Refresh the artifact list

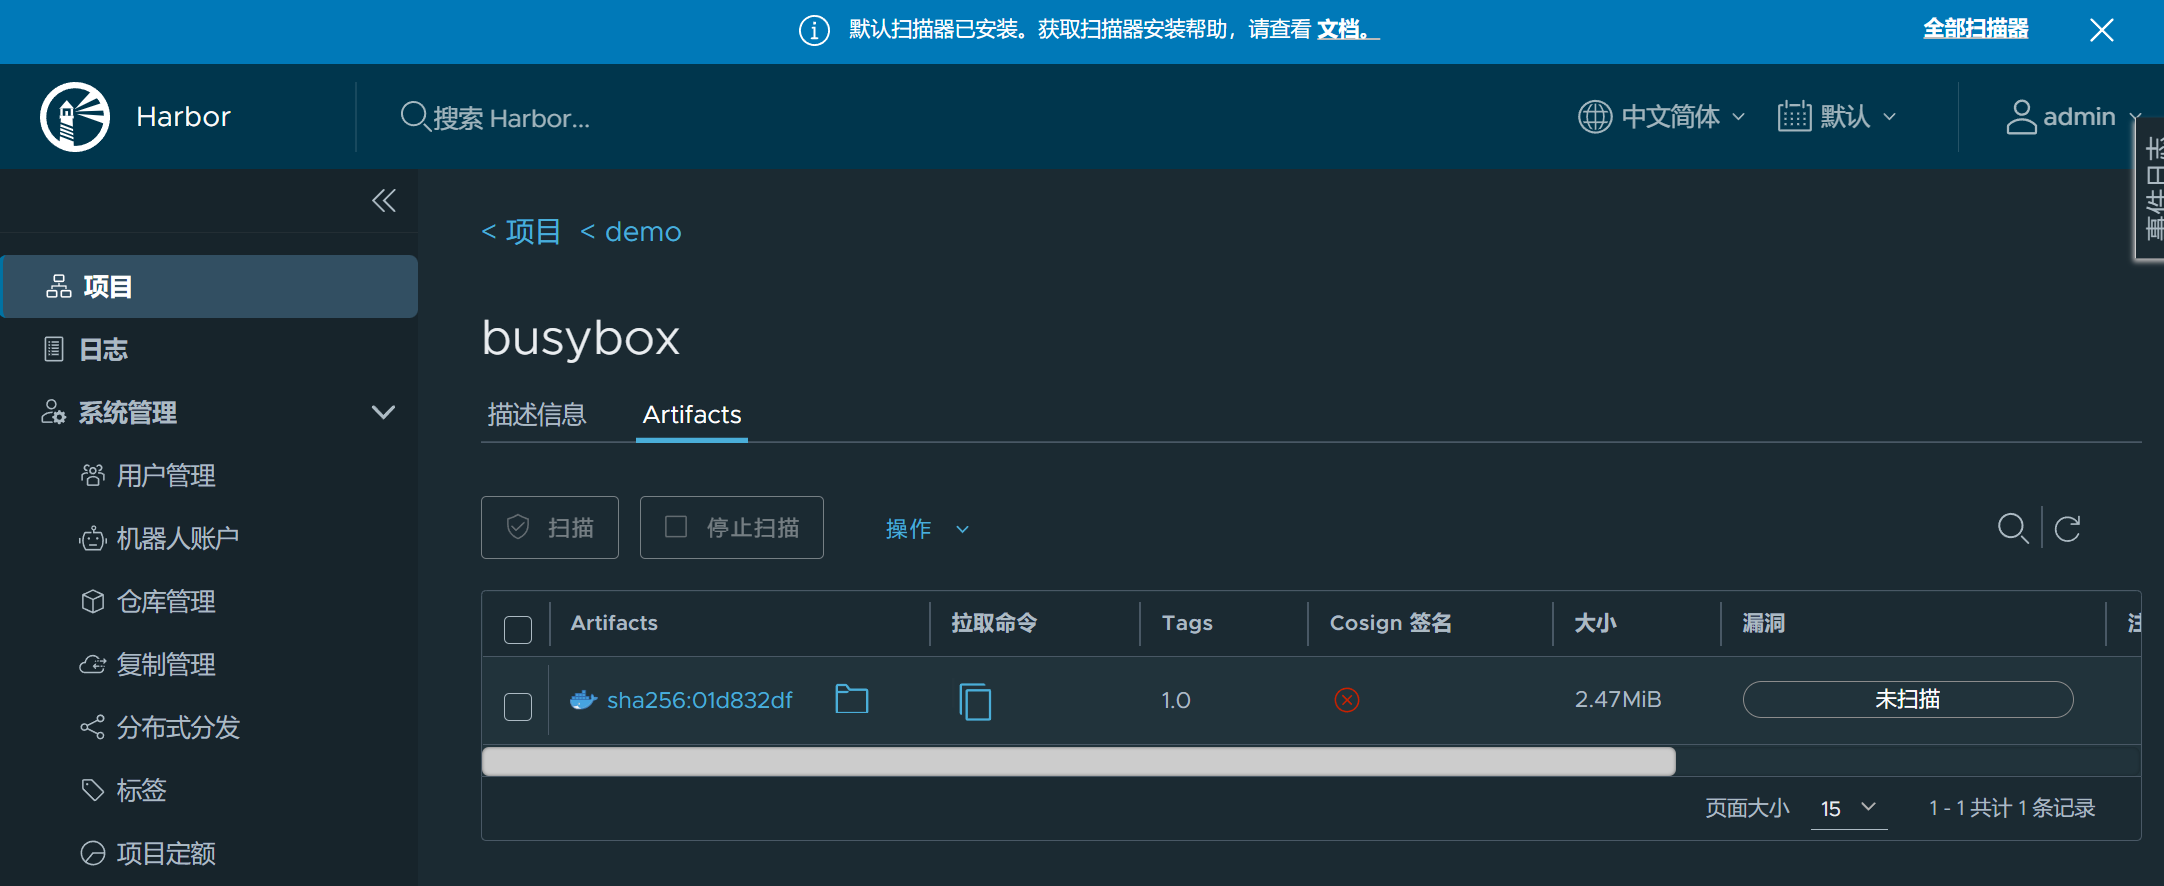(x=2067, y=528)
